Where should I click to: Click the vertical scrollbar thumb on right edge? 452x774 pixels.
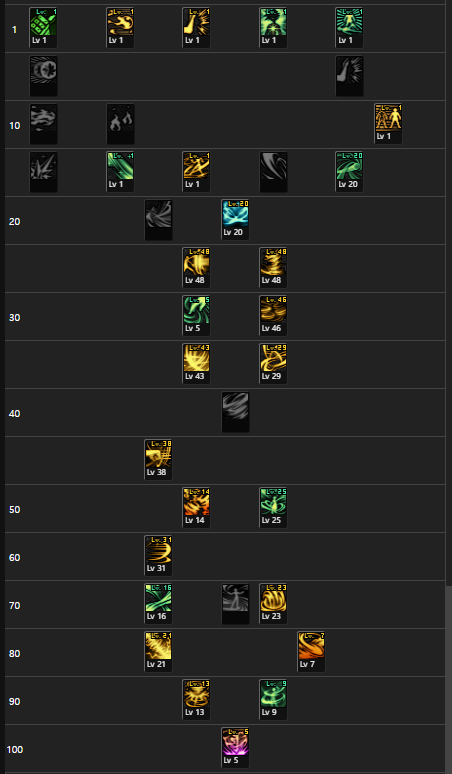[x=449, y=680]
